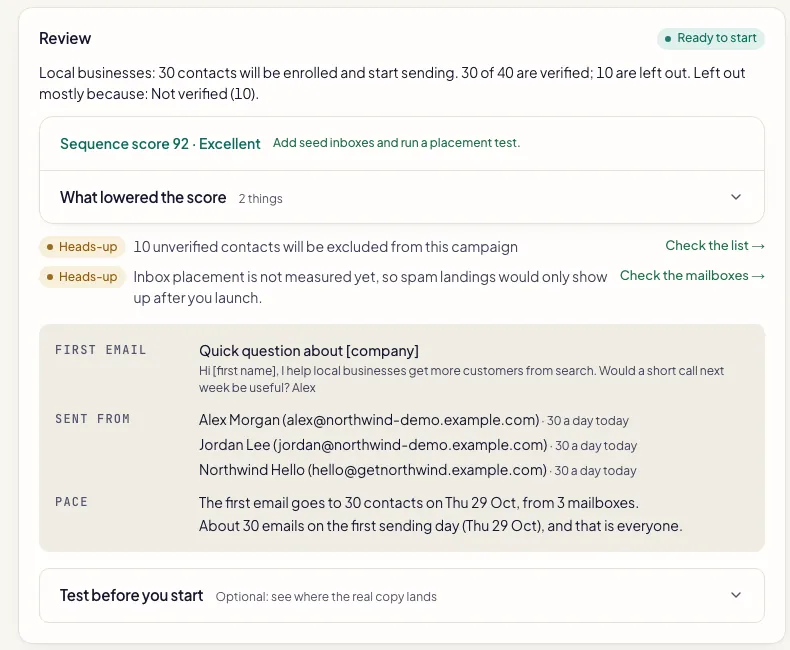Viewport: 790px width, 650px height.
Task: Click the 30 a day today note beside Alex Morgan
Action: tap(588, 421)
